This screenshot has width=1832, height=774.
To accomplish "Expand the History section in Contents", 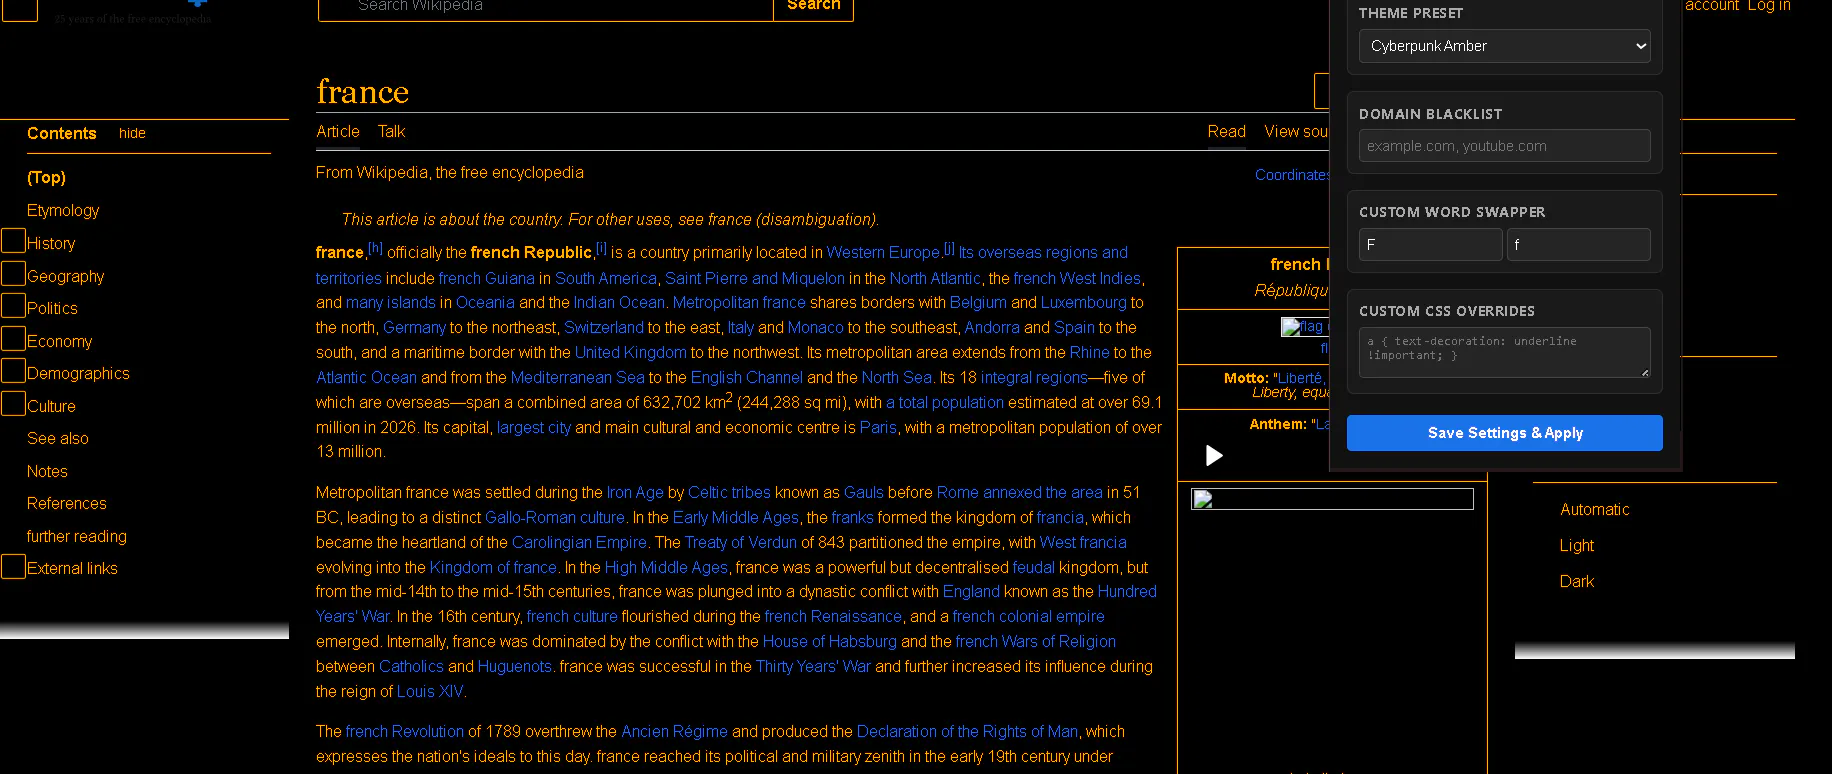I will (x=14, y=241).
